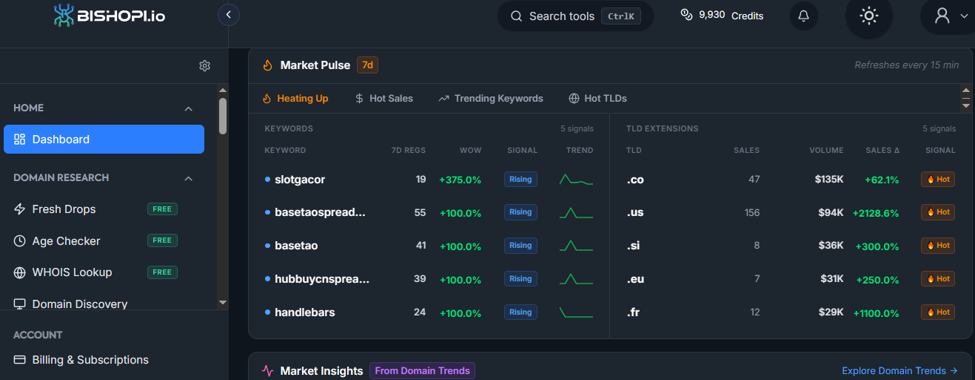
Task: Click the Hot Sales dollar icon
Action: [359, 98]
